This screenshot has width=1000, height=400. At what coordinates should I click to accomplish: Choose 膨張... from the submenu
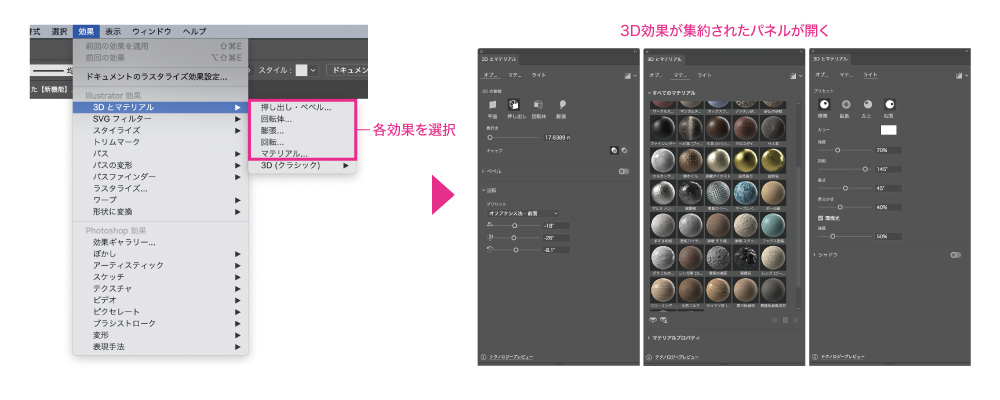272,130
